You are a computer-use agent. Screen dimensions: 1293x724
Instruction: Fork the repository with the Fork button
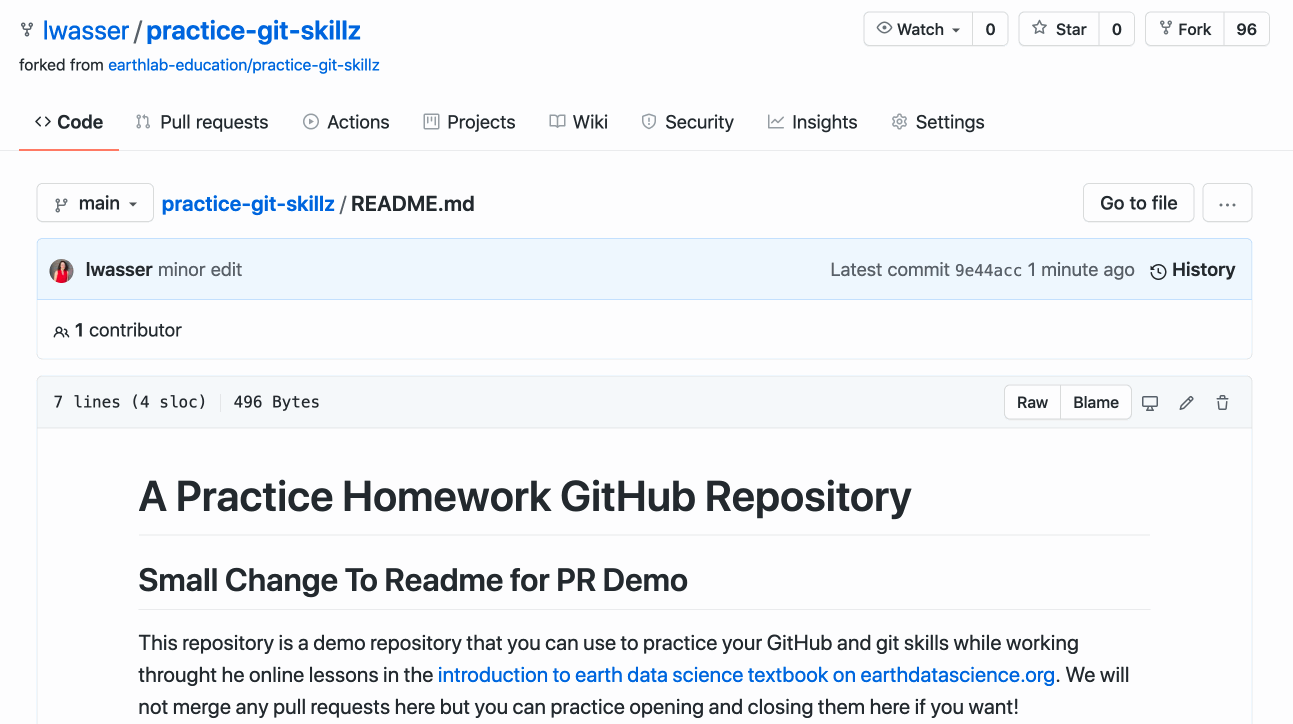click(x=1184, y=29)
